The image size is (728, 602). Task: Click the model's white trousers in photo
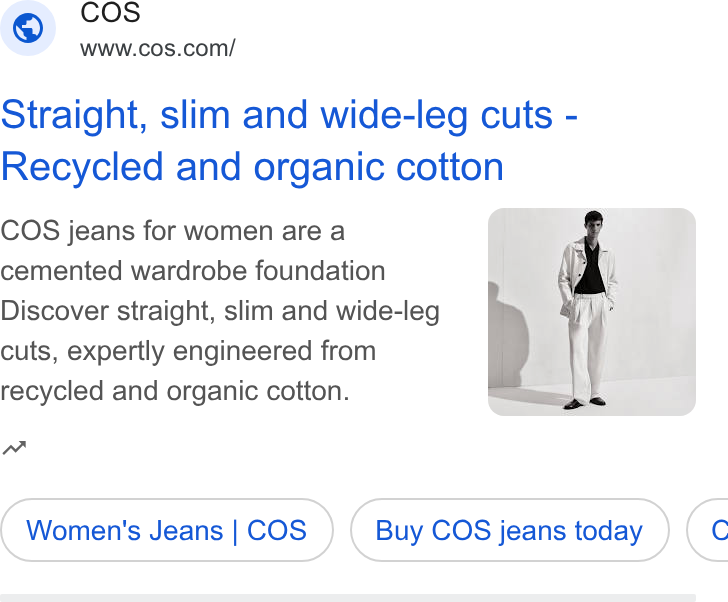point(588,348)
